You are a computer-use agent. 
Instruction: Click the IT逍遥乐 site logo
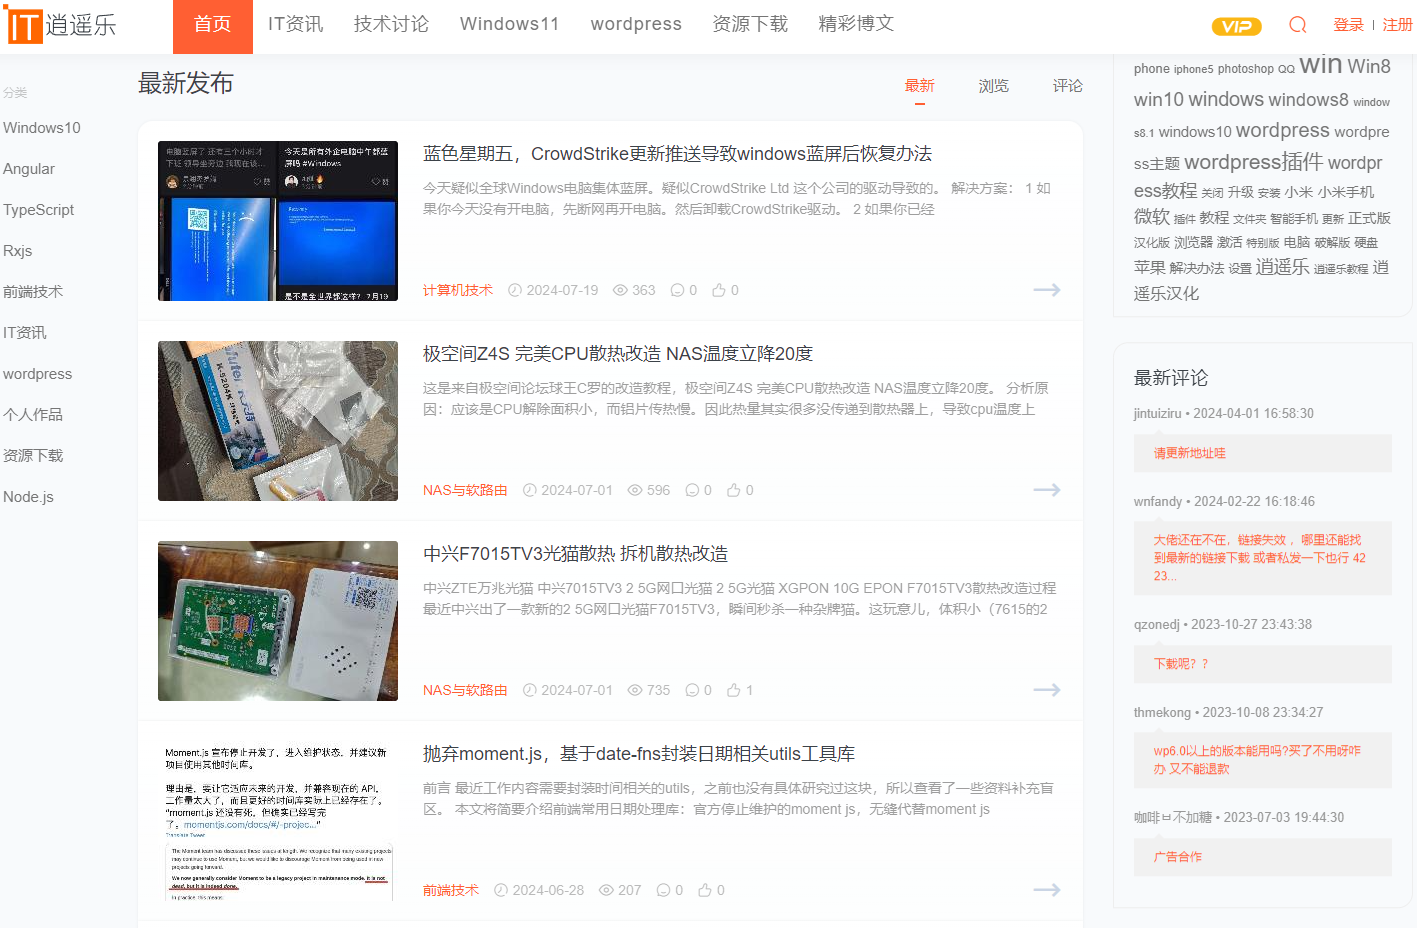pos(60,25)
